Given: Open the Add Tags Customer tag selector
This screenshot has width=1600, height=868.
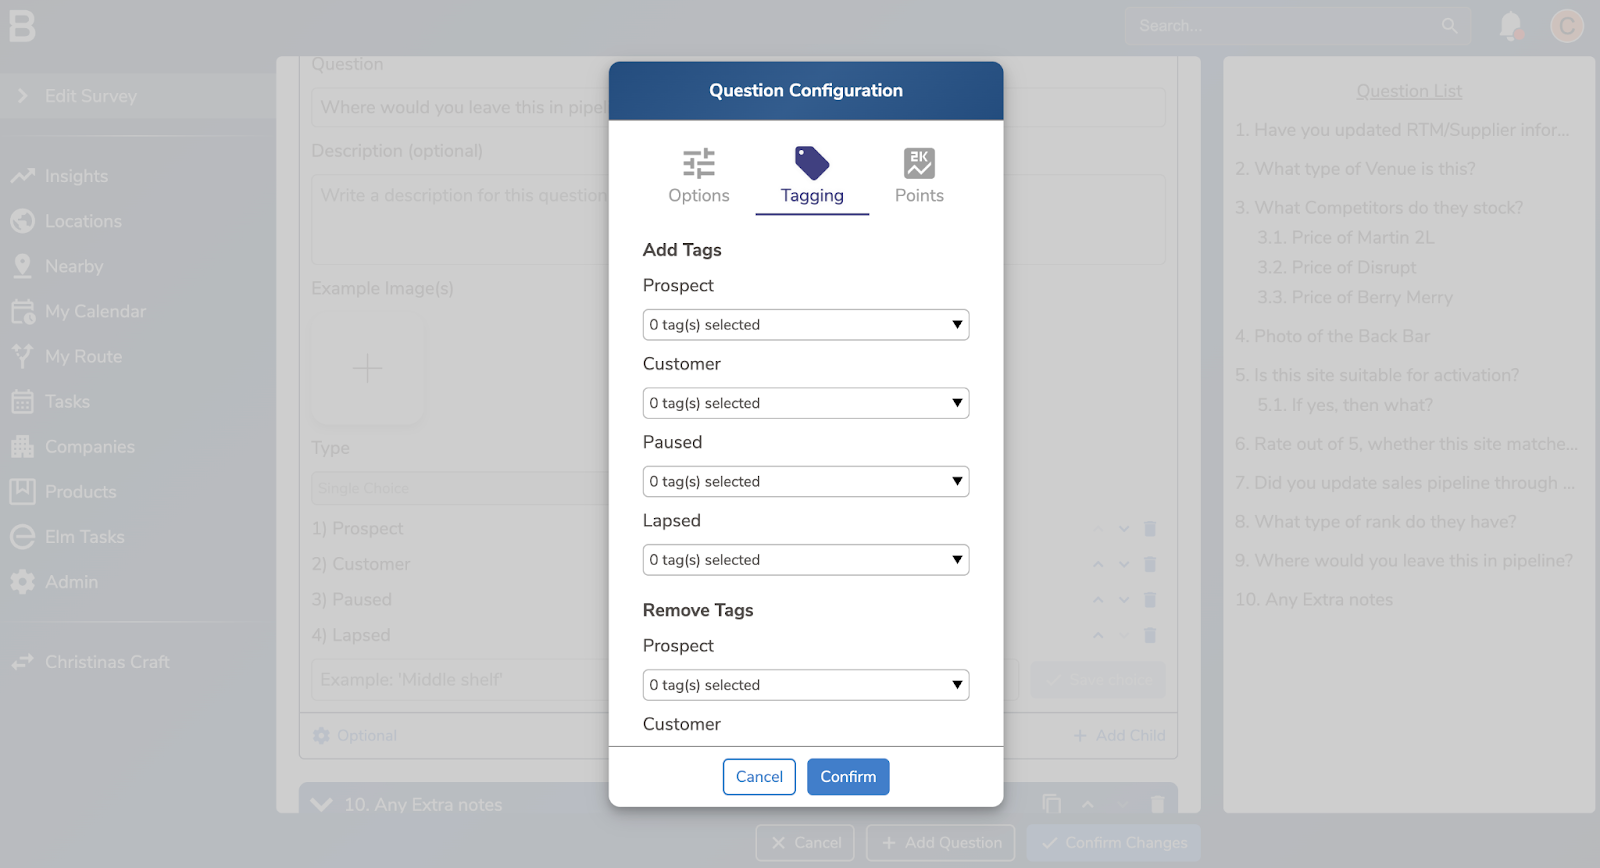Looking at the screenshot, I should pyautogui.click(x=805, y=403).
